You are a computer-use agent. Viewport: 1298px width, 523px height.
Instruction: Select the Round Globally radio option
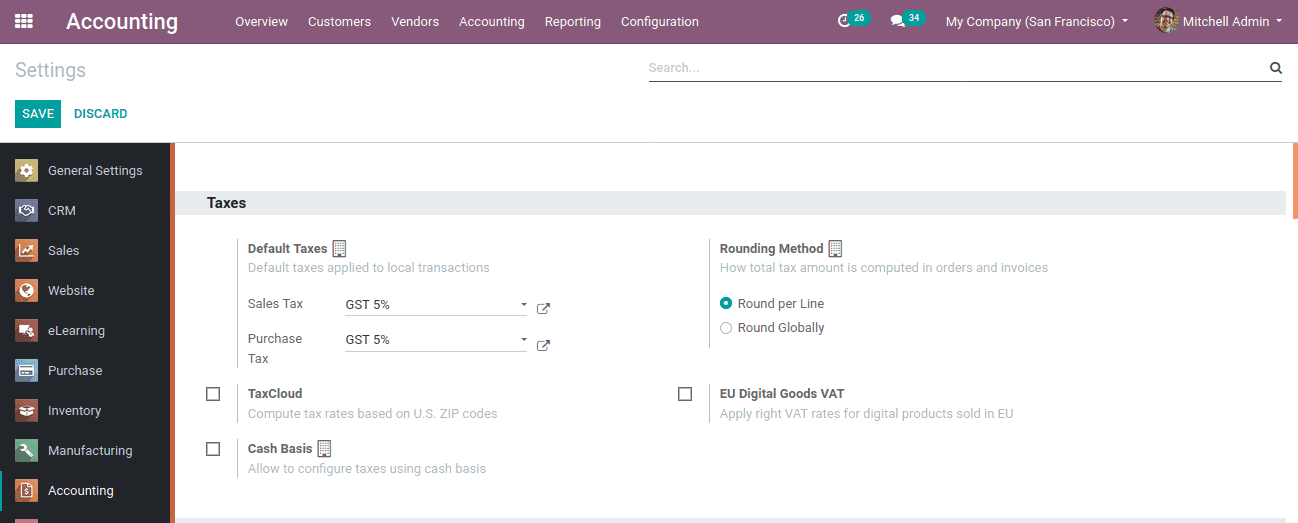point(726,327)
